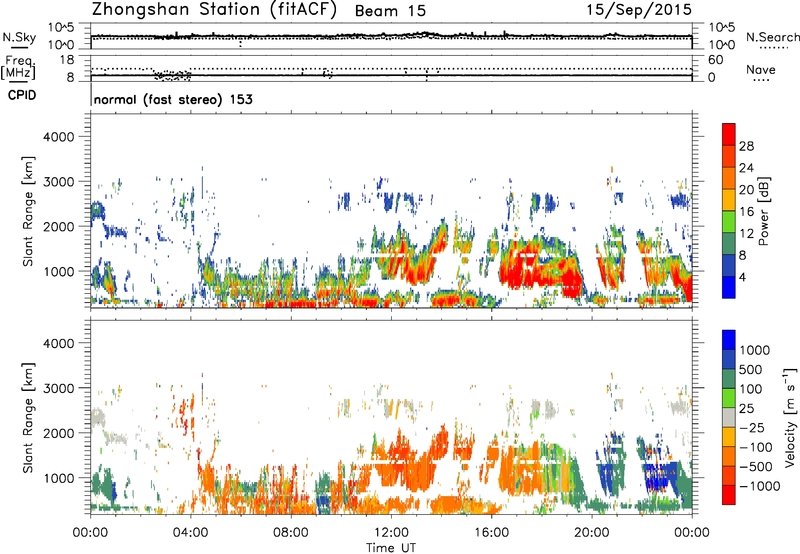Viewport: 800px width, 554px height.
Task: Select the "N.Sky" axis label
Action: (x=19, y=37)
